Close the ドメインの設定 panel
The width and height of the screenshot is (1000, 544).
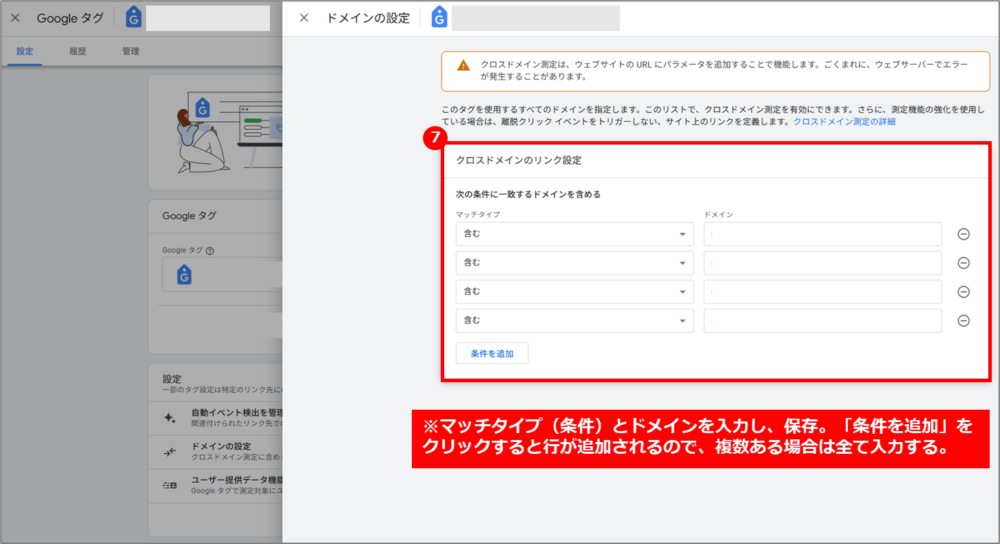tap(304, 18)
